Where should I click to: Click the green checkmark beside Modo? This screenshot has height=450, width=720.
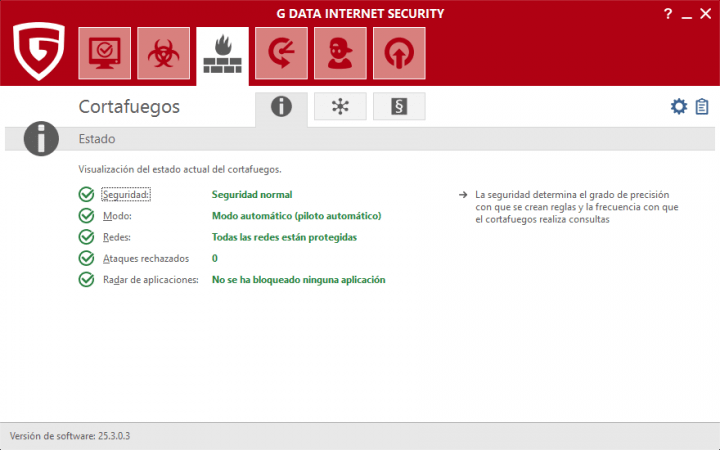[x=86, y=215]
